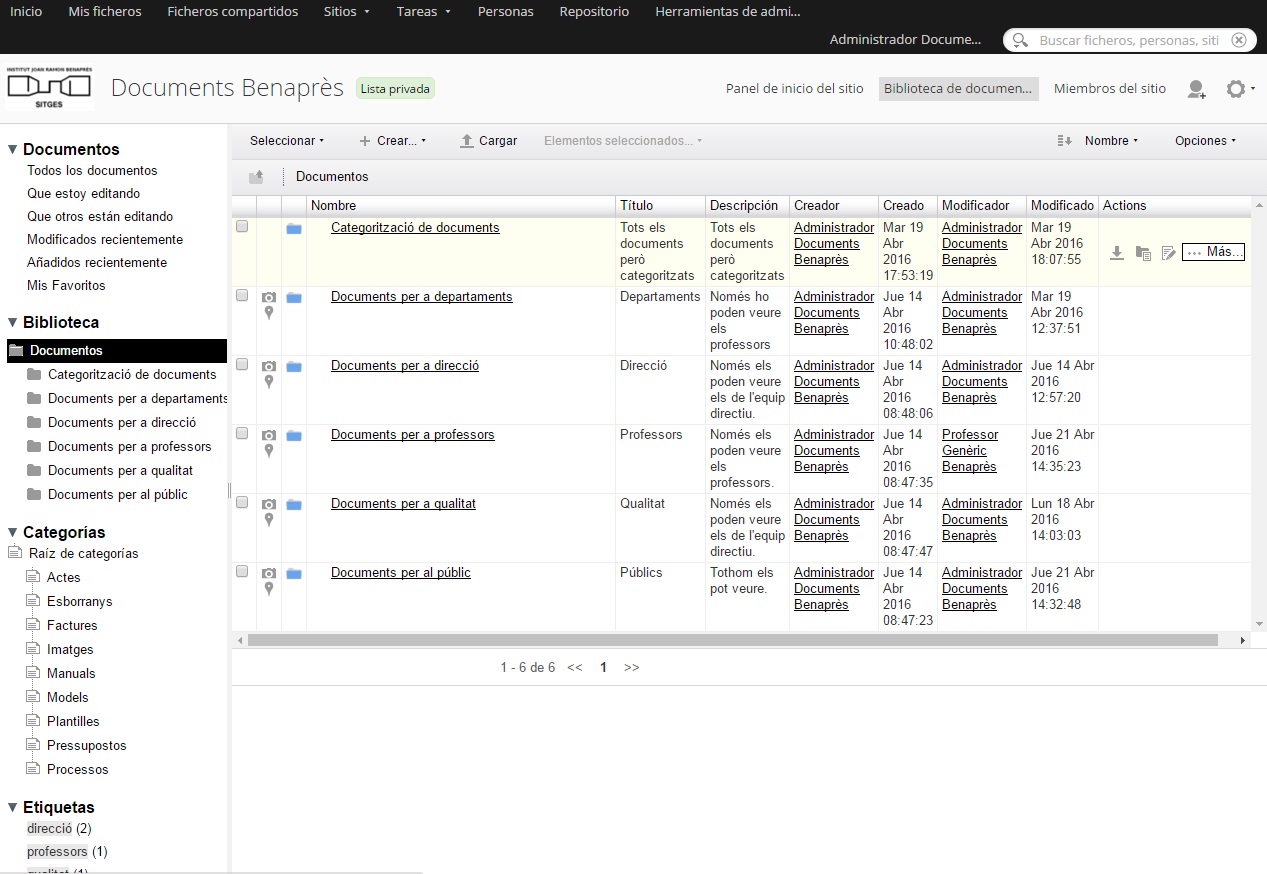Toggle the sort direction icon beside Nombre
Screen dimensions: 1267x874
[x=1064, y=141]
